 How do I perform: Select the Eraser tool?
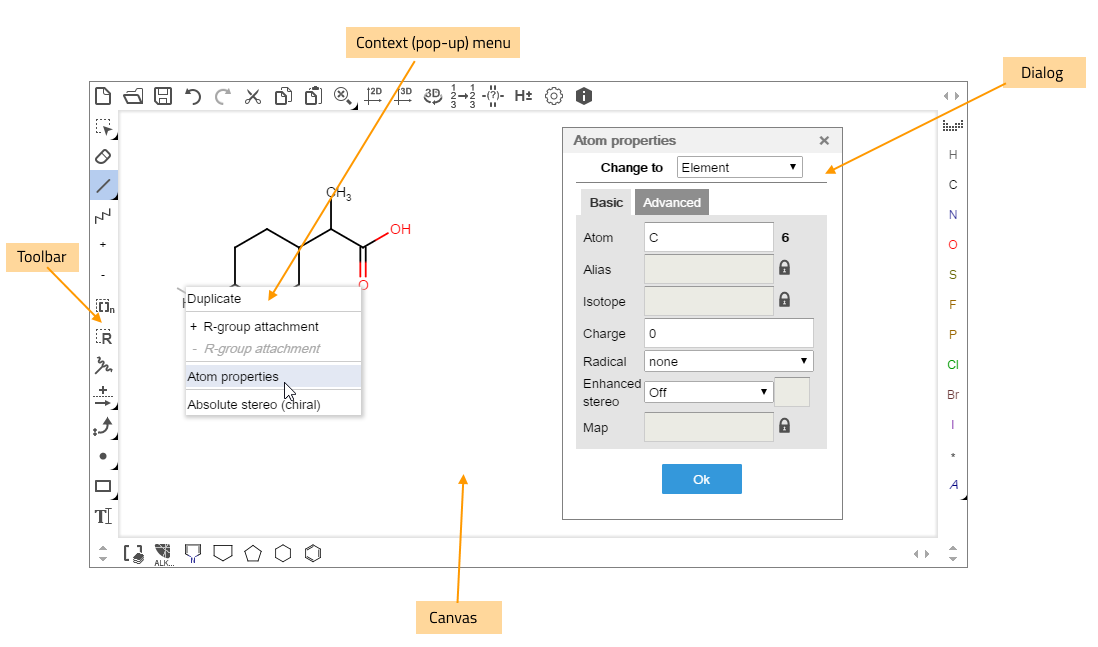[103, 156]
